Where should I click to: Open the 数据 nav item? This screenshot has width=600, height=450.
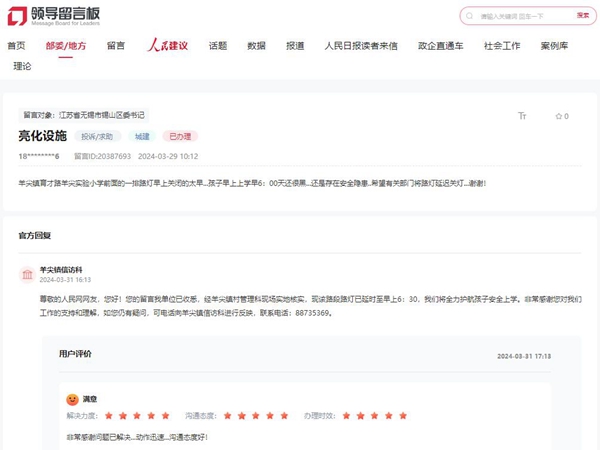(256, 46)
